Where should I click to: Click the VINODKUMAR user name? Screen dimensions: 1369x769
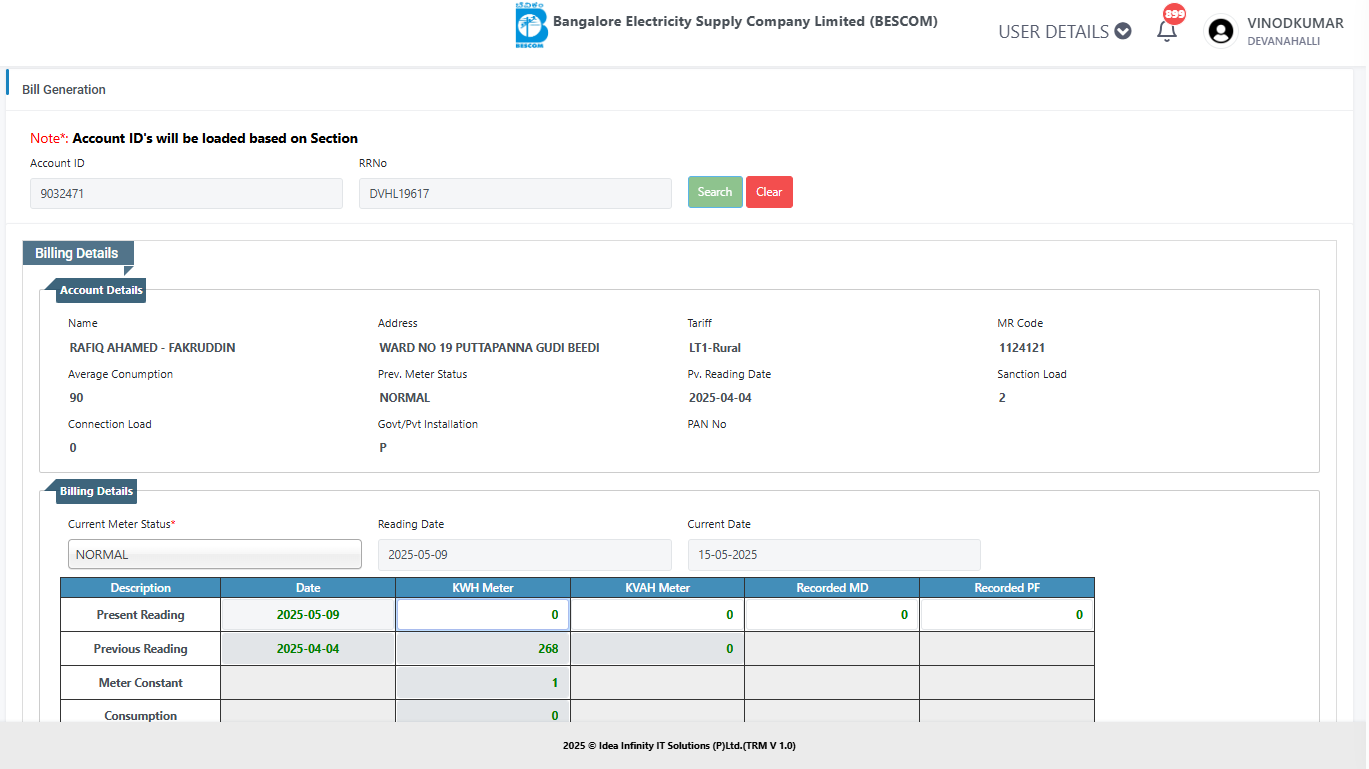click(1296, 23)
